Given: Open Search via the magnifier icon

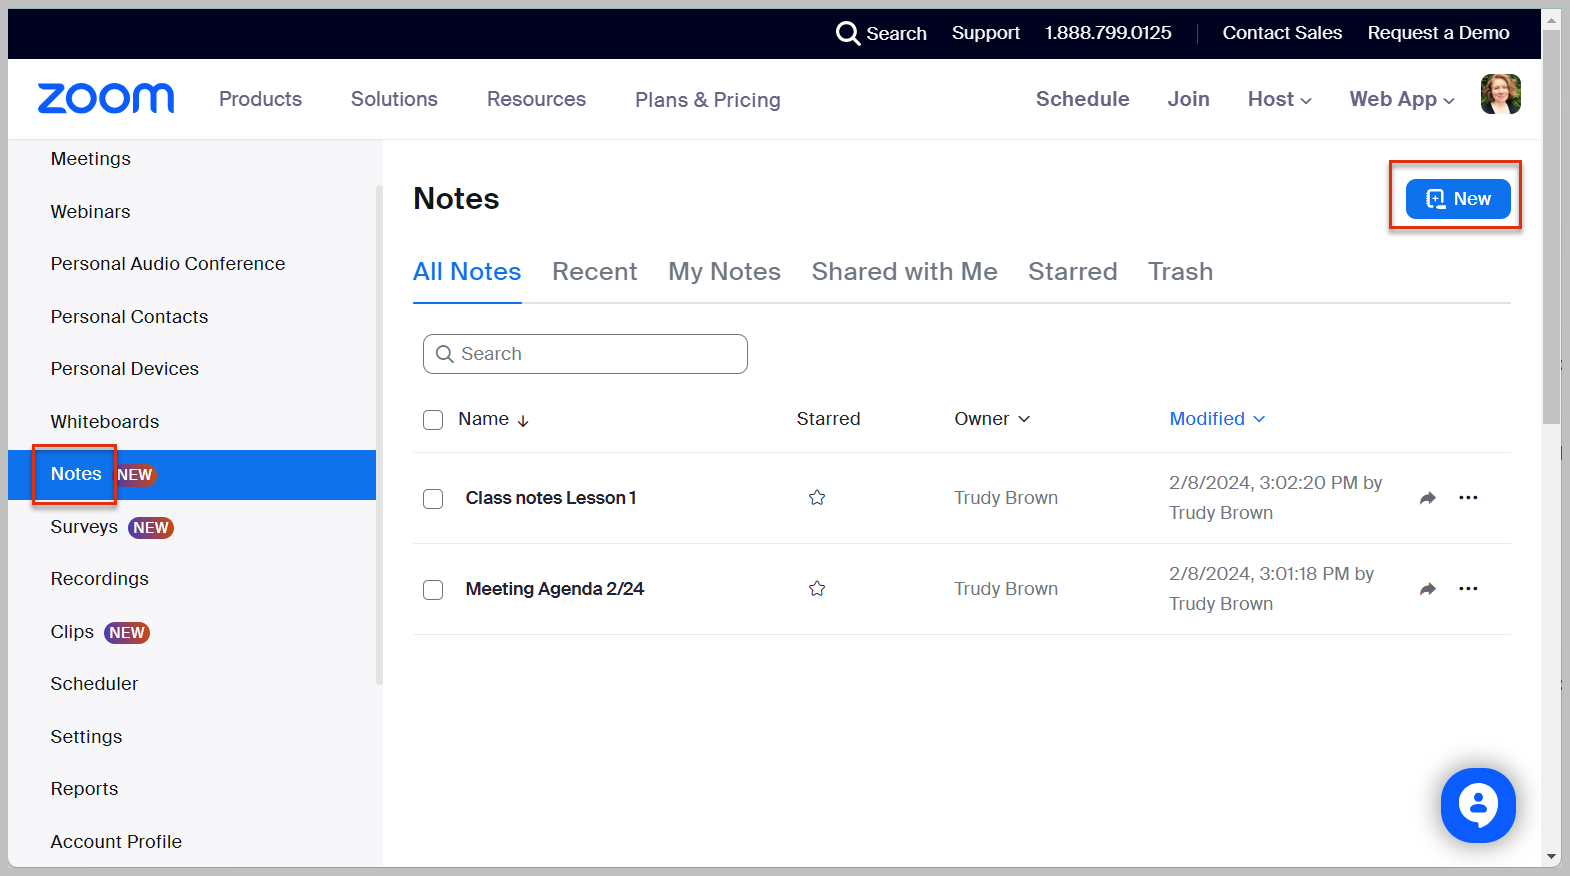Looking at the screenshot, I should click(848, 33).
